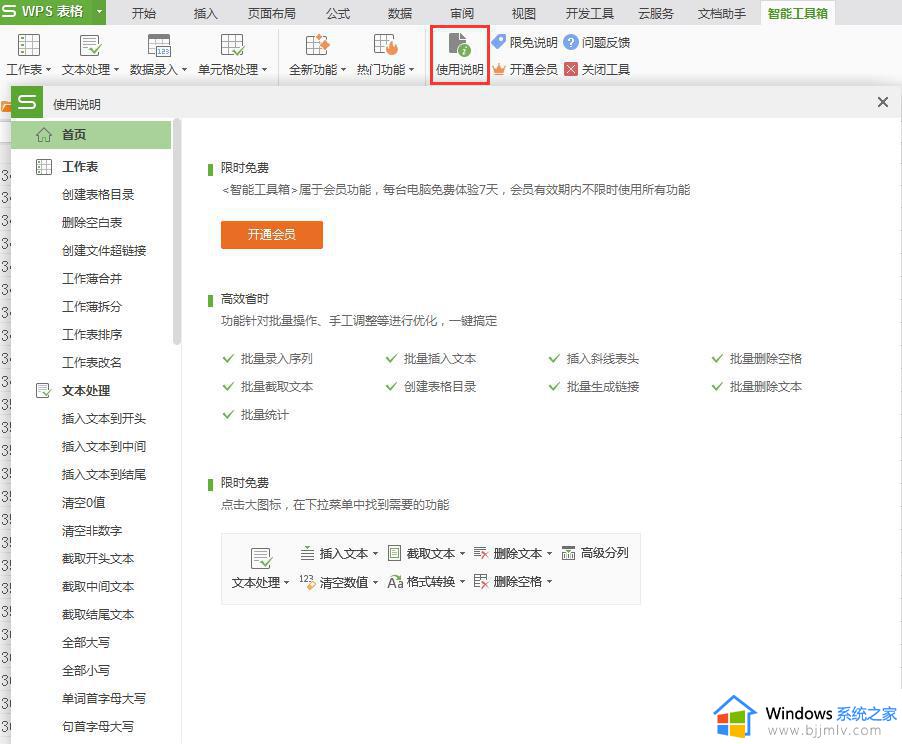This screenshot has width=902, height=744.
Task: Open 插入文本到开头 help topic
Action: [x=104, y=419]
